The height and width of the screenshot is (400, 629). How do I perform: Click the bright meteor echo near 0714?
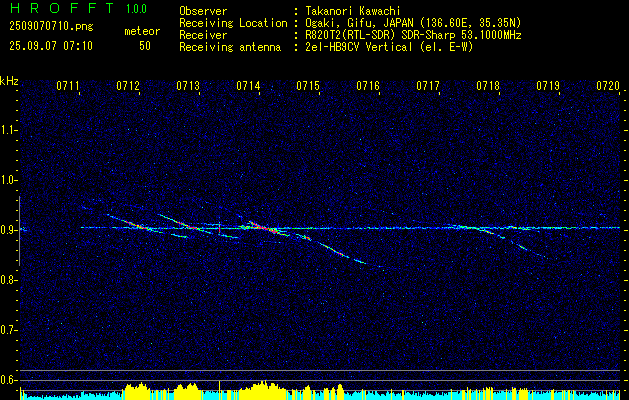(x=263, y=227)
